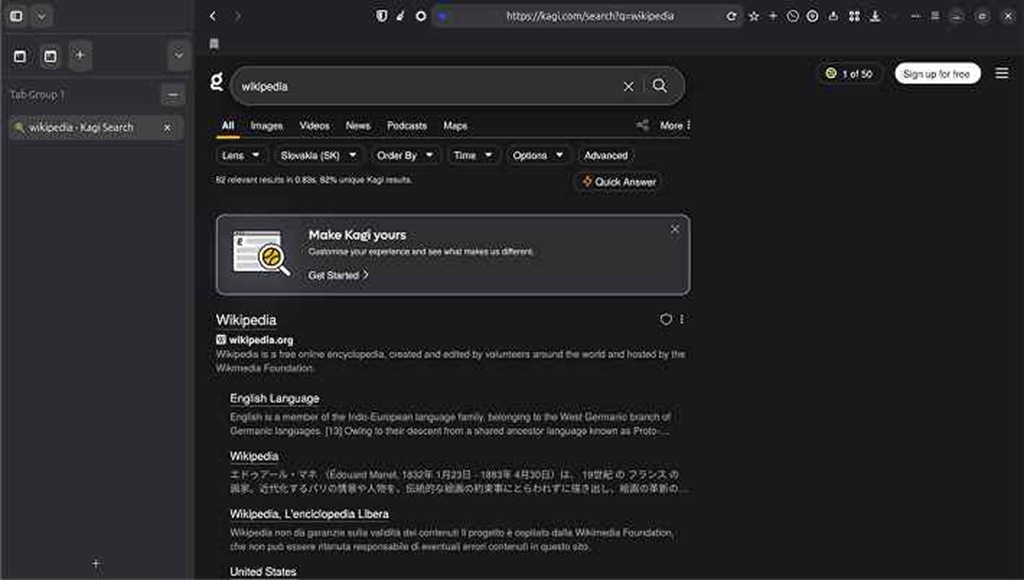Go back with the browser back arrow
This screenshot has height=580, width=1024.
[x=213, y=16]
